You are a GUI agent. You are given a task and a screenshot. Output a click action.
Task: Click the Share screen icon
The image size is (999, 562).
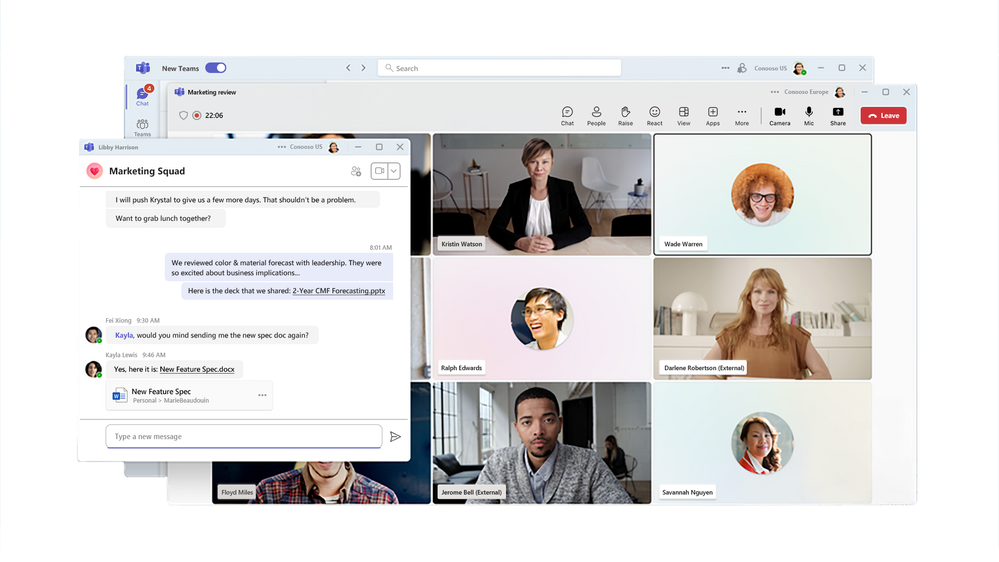pyautogui.click(x=837, y=115)
